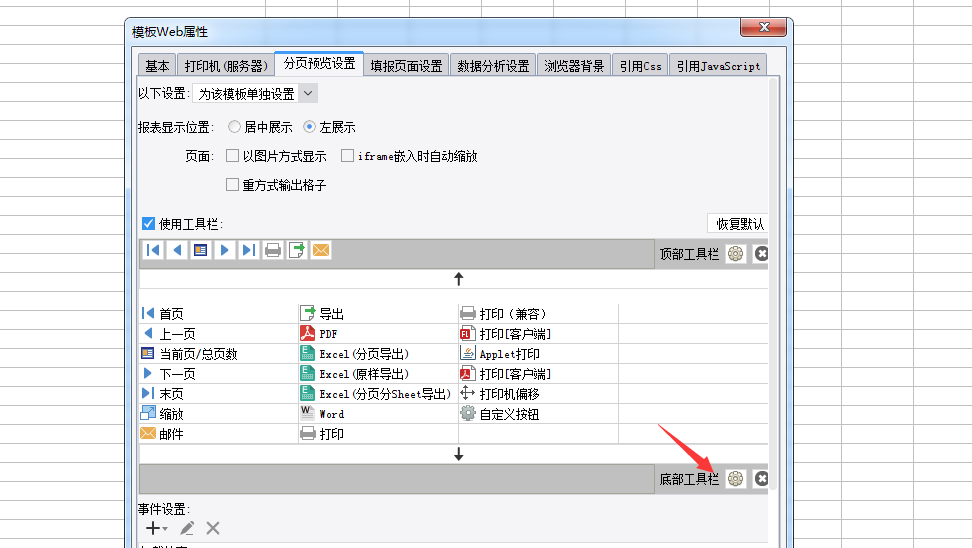Viewport: 972px width, 548px height.
Task: Tick iframe嵌入时自动缩放 checkbox
Action: [x=348, y=156]
